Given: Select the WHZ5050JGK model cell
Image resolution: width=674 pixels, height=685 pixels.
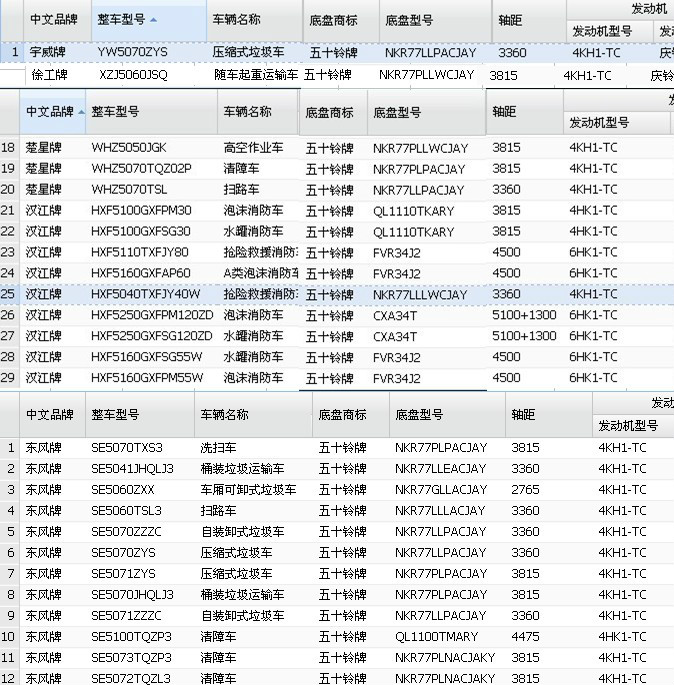Looking at the screenshot, I should (128, 148).
